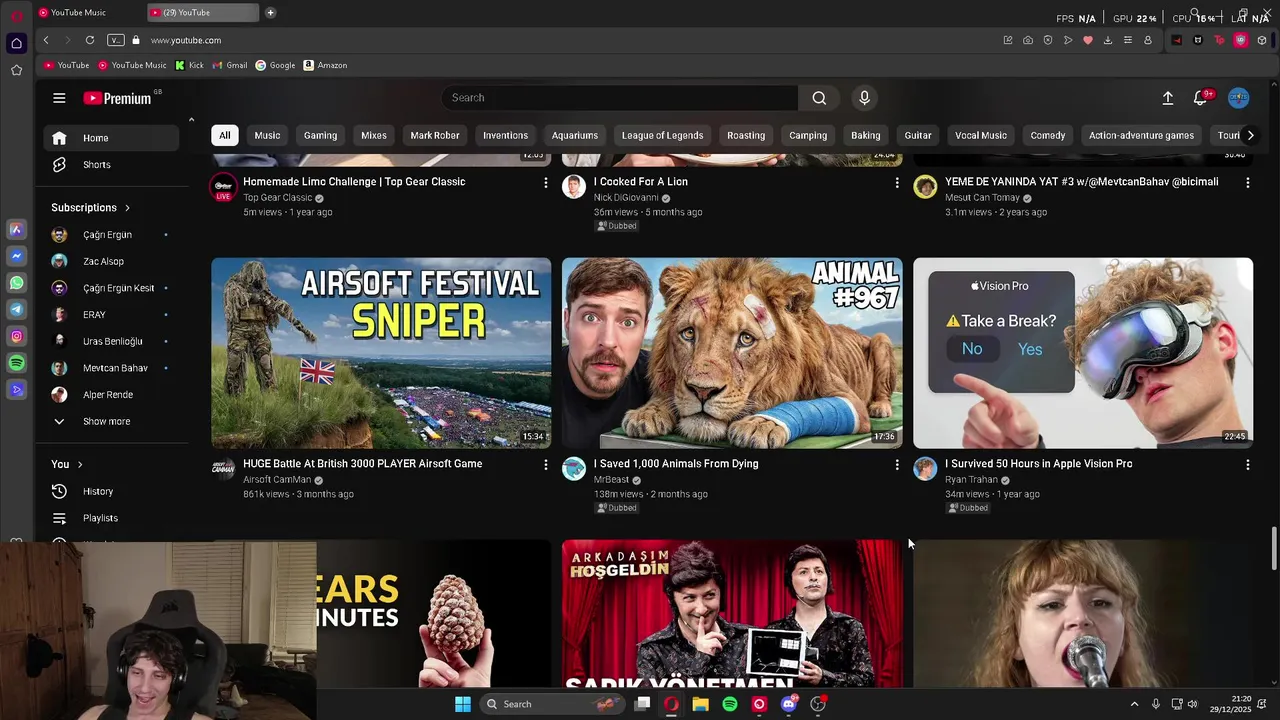Open Messenger in the Opera sidebar
This screenshot has height=720, width=1280.
[x=16, y=256]
